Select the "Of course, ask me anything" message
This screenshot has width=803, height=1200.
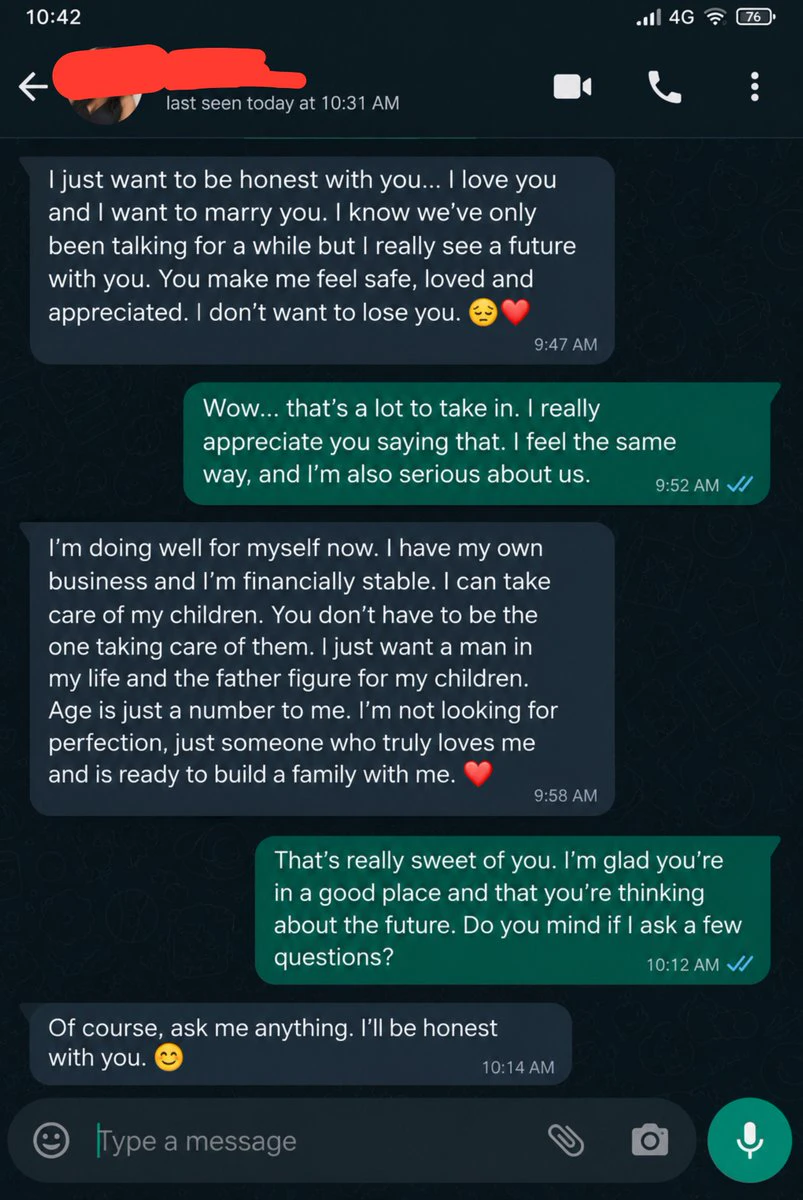pos(301,1043)
